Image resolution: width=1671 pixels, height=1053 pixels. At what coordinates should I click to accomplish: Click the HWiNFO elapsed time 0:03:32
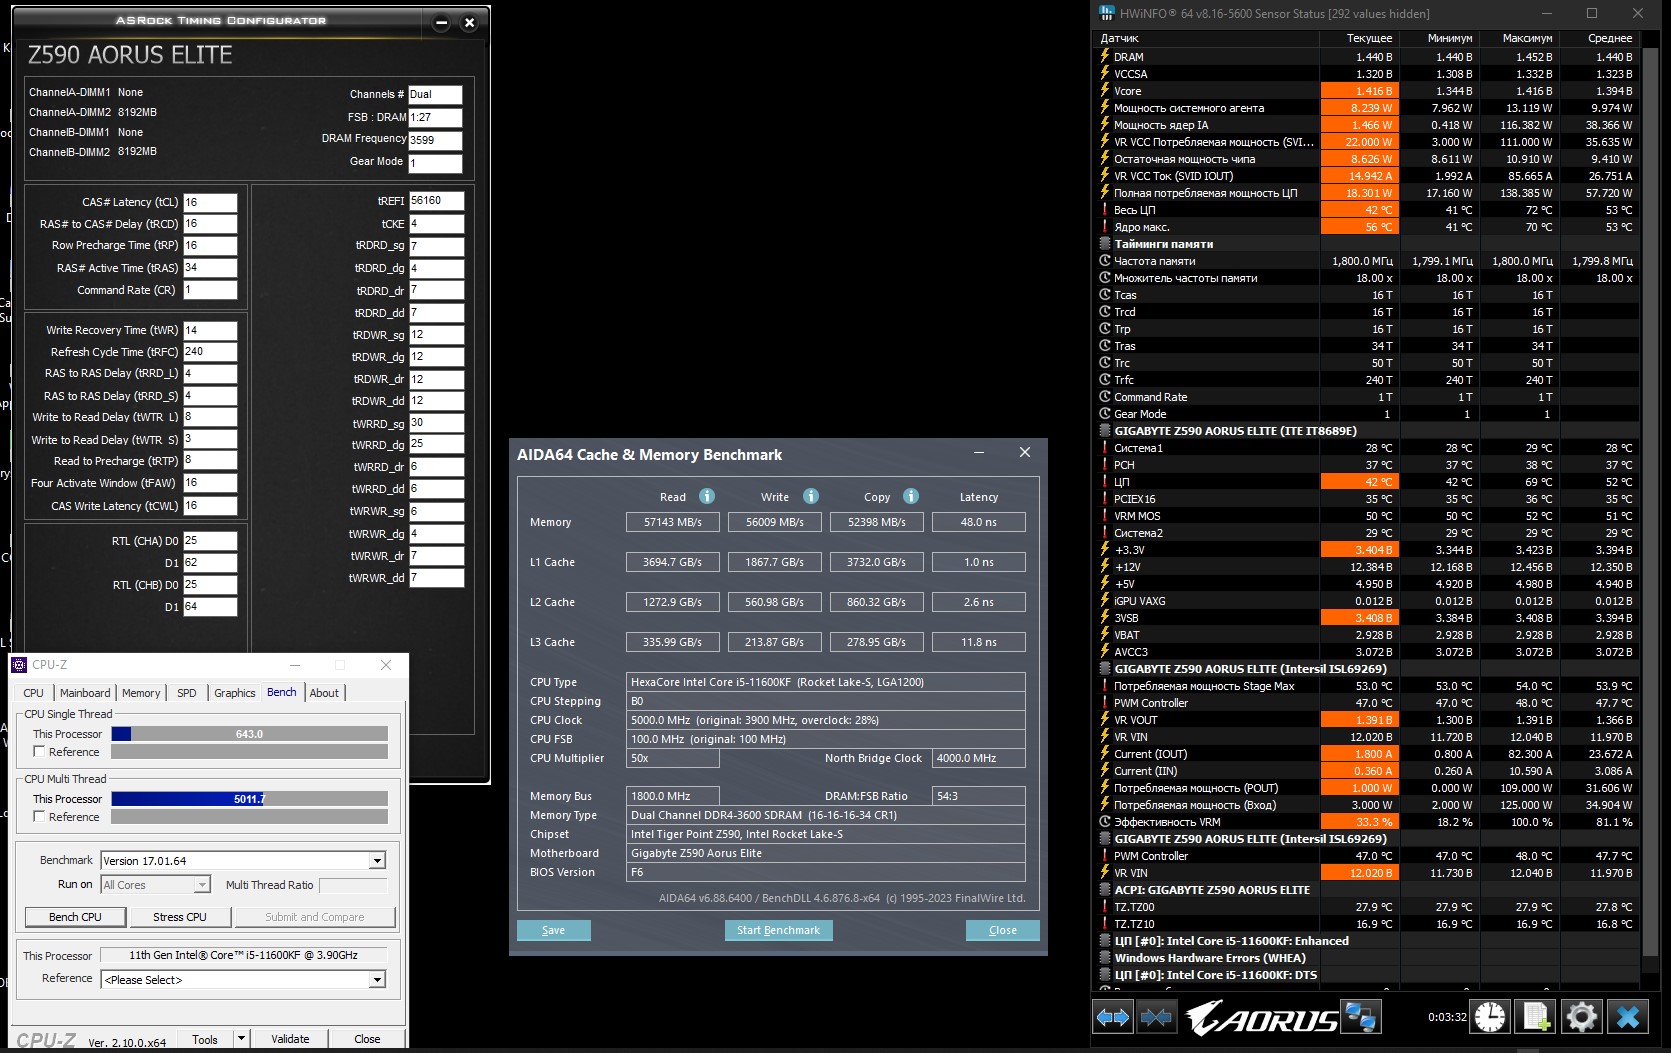(1447, 1017)
